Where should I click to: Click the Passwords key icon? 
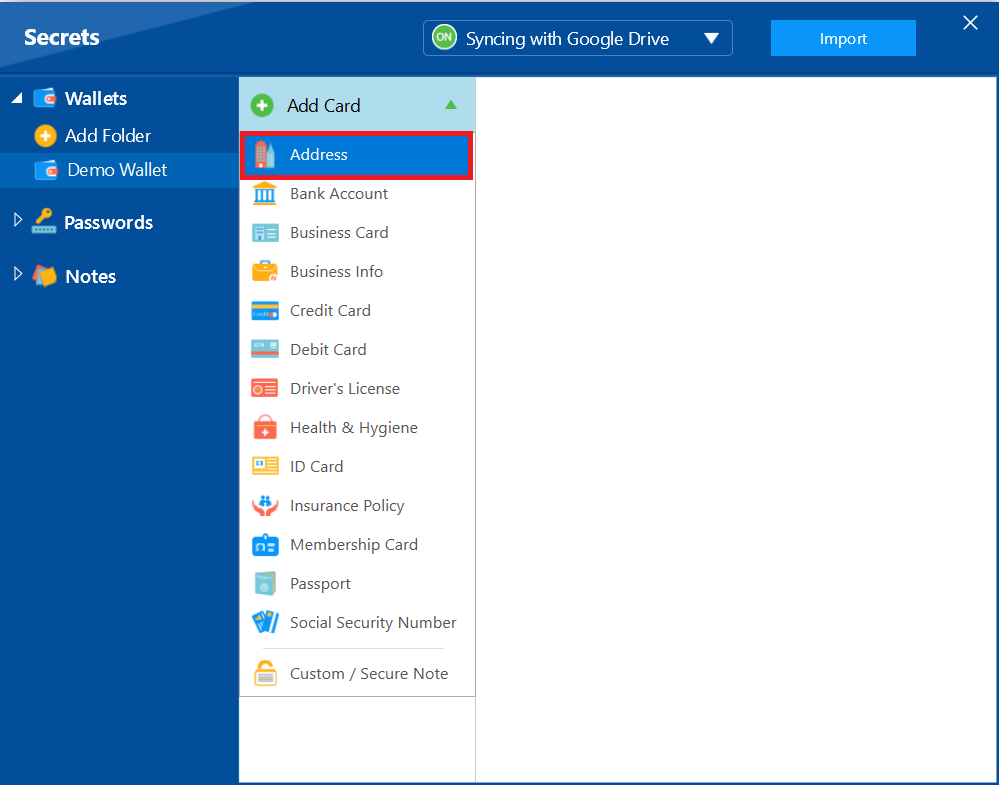click(x=44, y=222)
